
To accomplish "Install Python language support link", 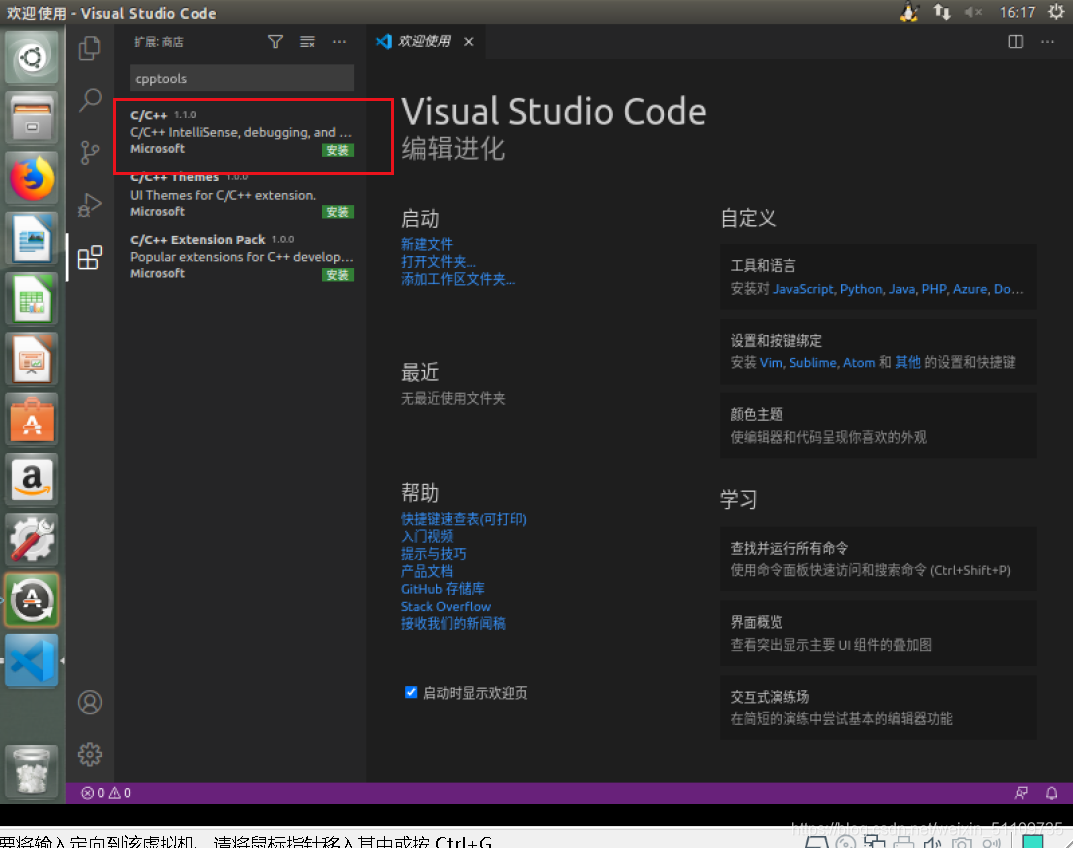I will click(861, 289).
